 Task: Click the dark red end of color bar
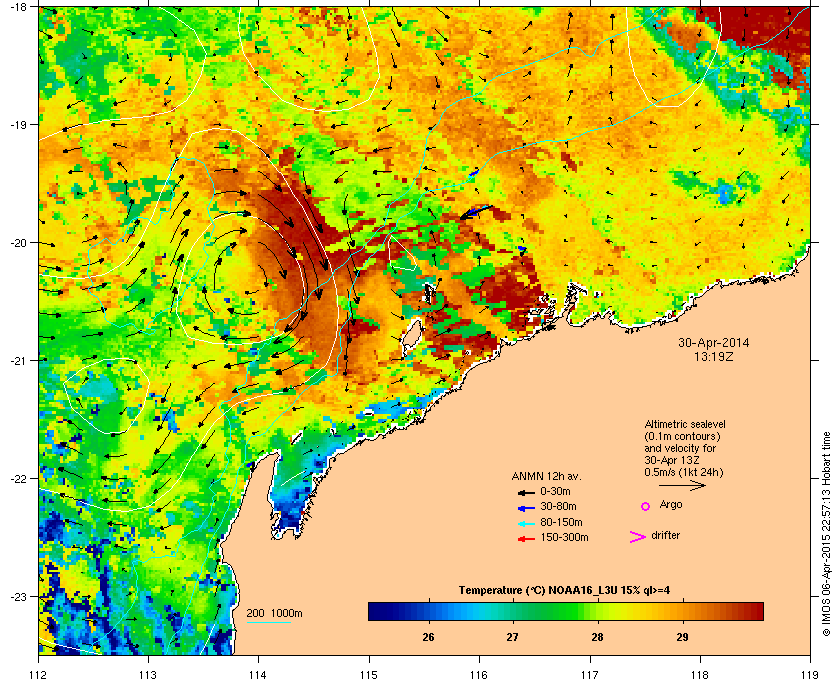click(756, 611)
